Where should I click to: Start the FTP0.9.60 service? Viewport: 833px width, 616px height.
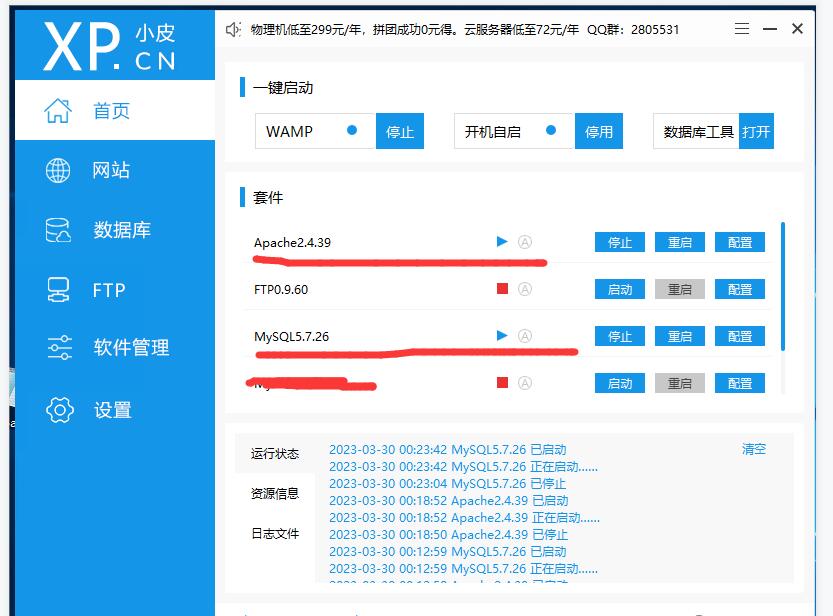(619, 289)
